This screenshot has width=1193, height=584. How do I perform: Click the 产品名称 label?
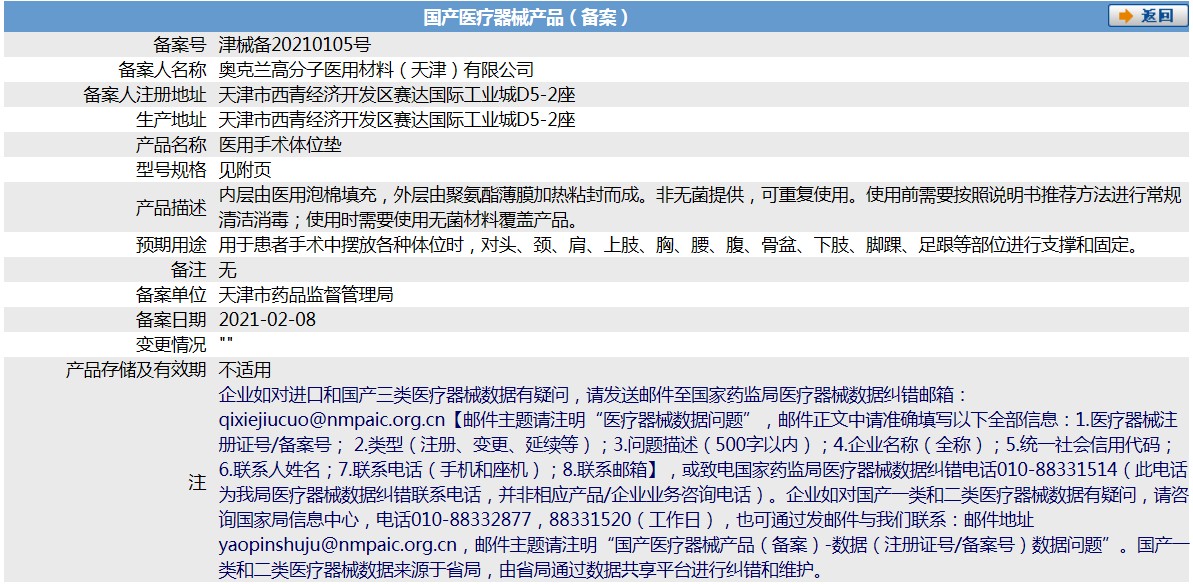(171, 144)
